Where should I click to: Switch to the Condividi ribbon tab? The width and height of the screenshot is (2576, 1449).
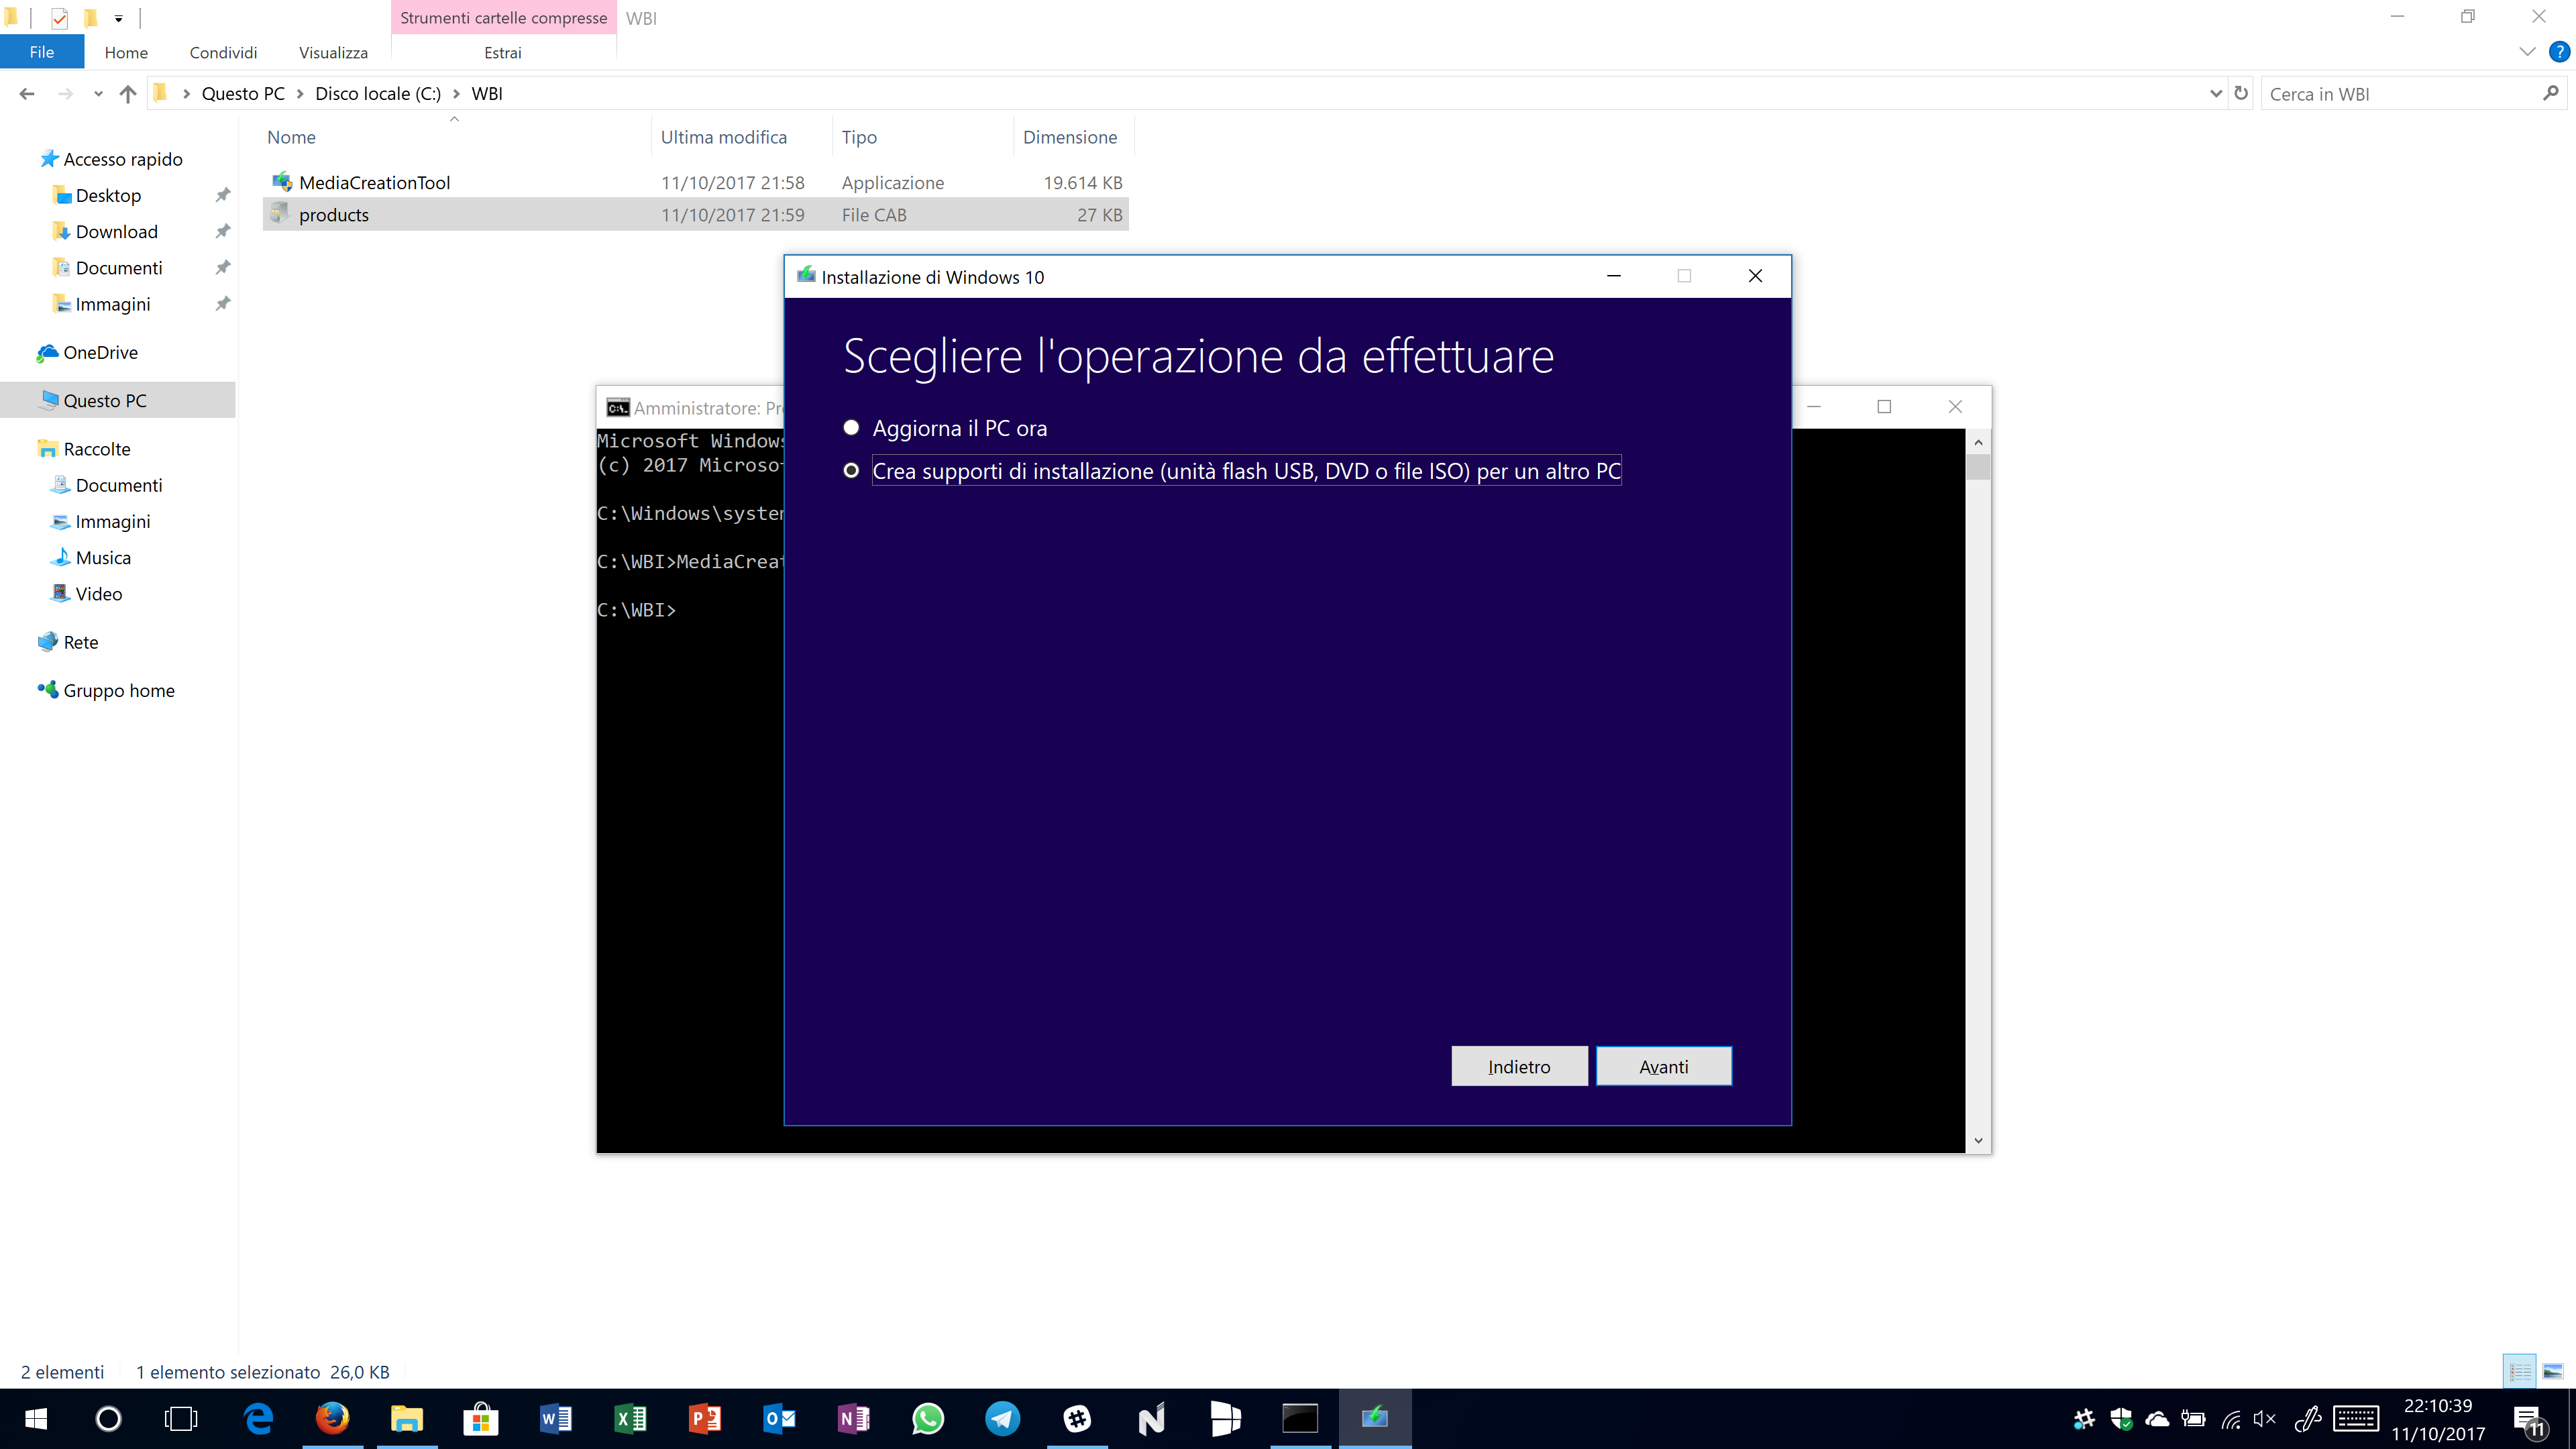223,52
